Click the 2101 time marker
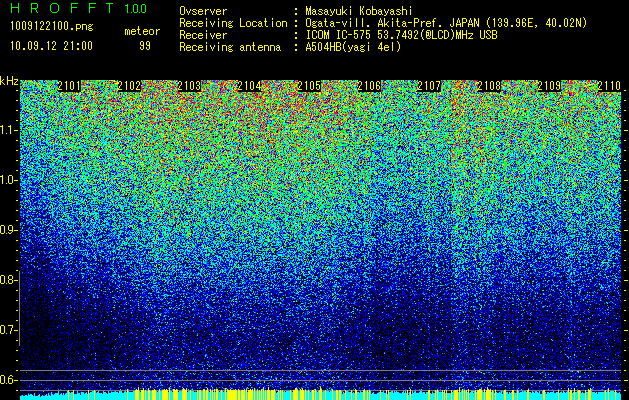Image resolution: width=629 pixels, height=400 pixels. tap(69, 86)
